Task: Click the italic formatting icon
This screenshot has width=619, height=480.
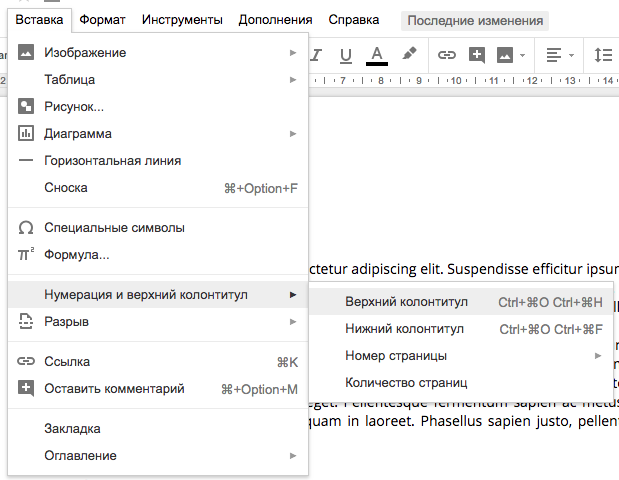Action: coord(316,54)
